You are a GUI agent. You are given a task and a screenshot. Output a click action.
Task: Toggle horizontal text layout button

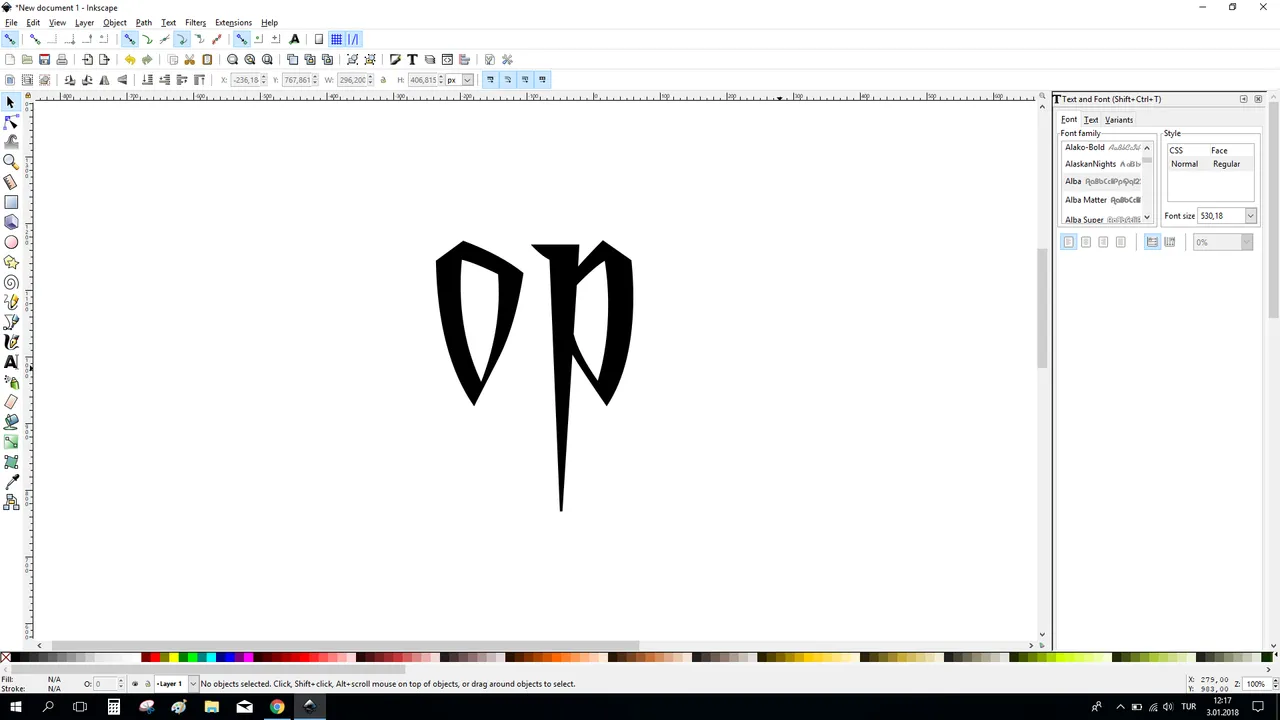click(x=1152, y=242)
